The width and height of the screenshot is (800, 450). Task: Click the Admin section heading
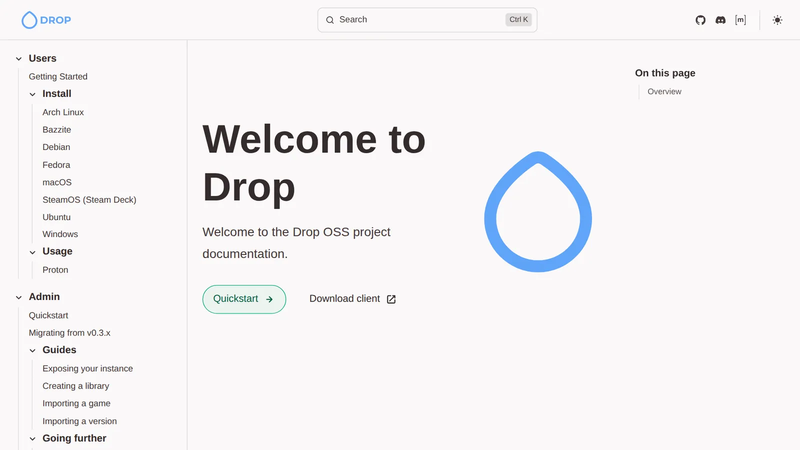pos(44,296)
